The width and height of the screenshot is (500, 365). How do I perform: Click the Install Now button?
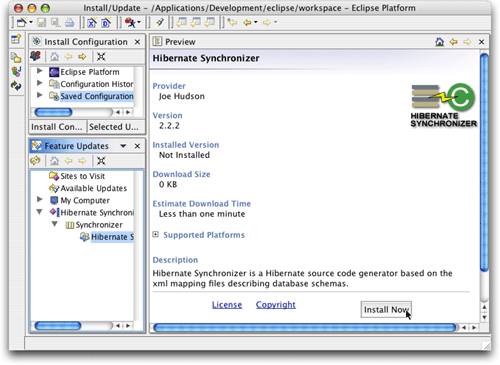click(386, 310)
